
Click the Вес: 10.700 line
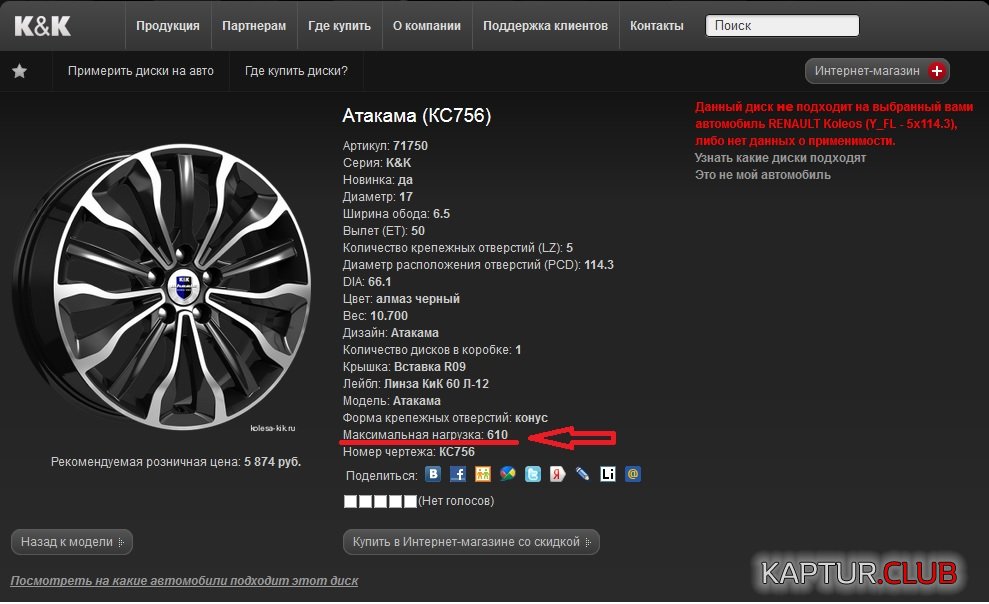[375, 316]
